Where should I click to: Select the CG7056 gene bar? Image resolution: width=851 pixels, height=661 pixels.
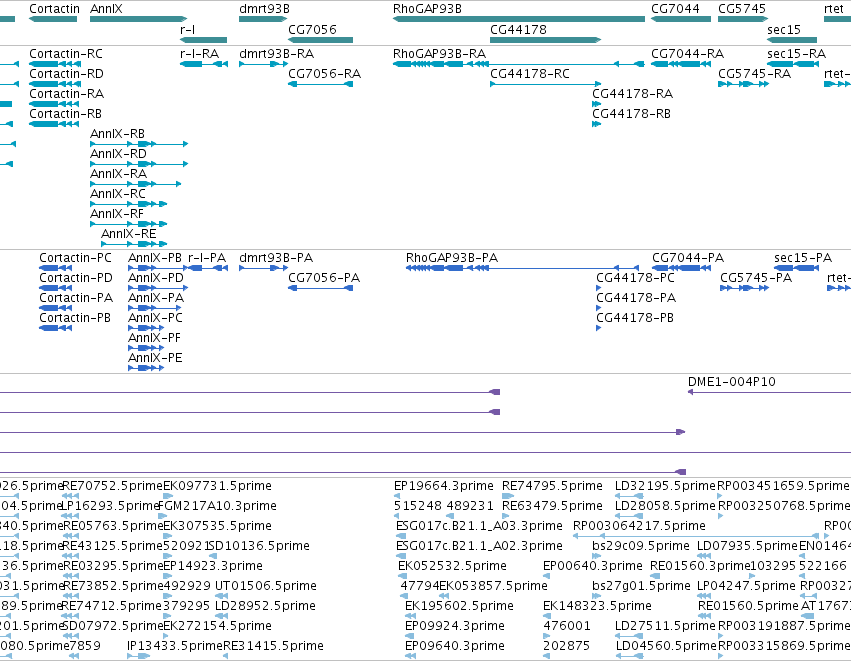coord(320,40)
